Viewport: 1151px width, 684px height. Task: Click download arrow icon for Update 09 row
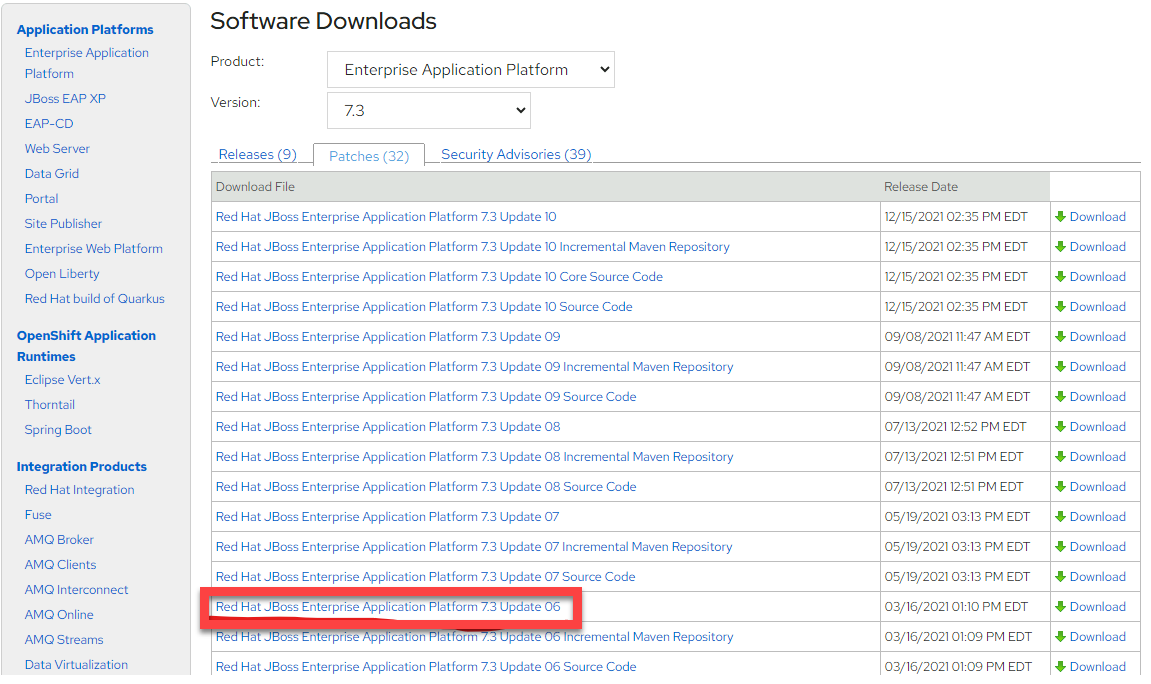(1060, 337)
